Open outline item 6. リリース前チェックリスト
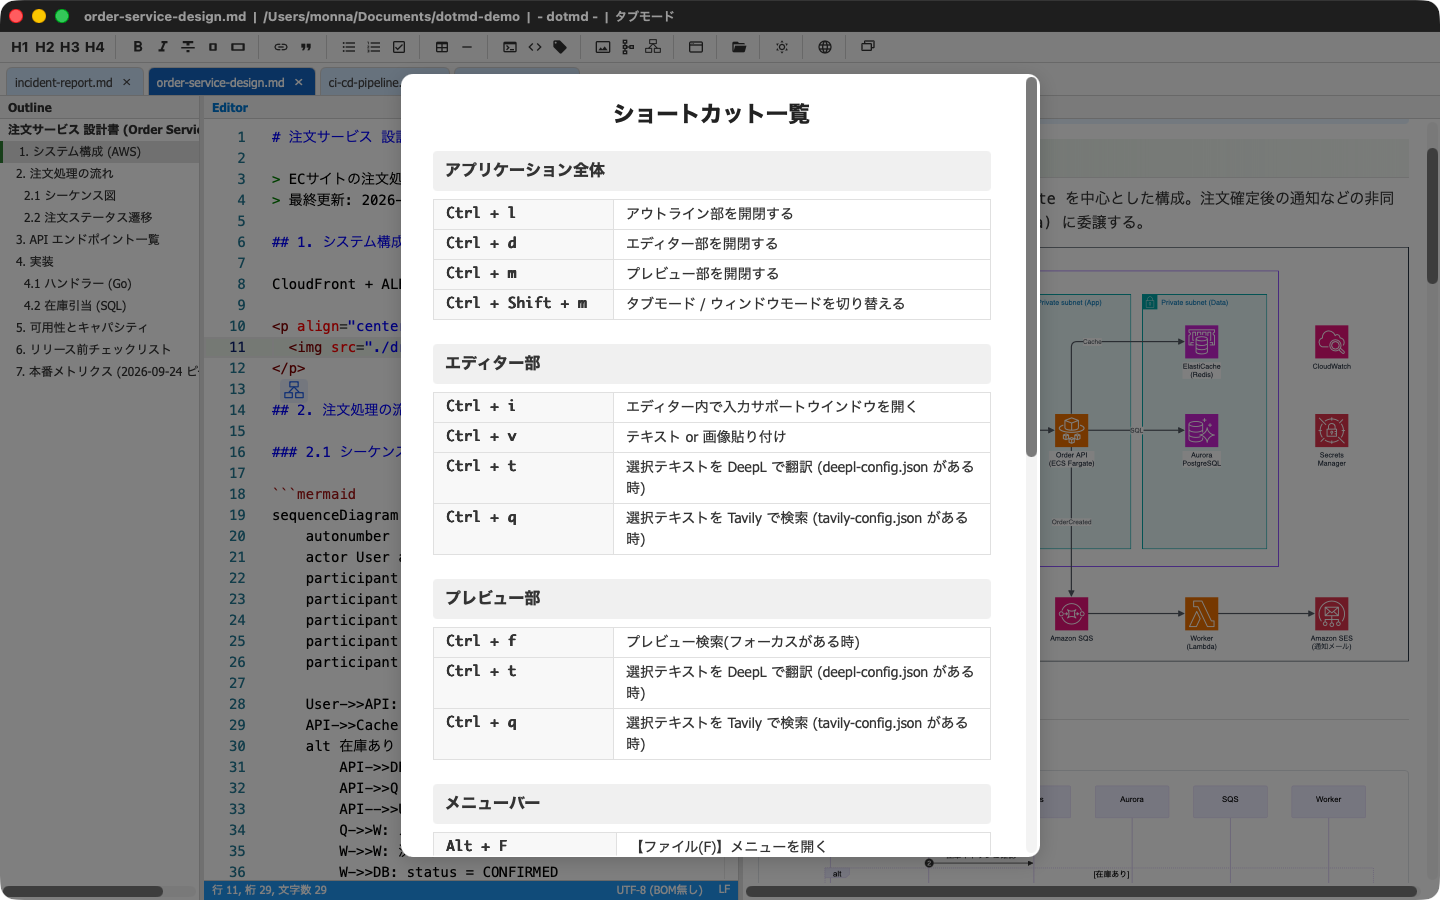The width and height of the screenshot is (1440, 900). click(100, 350)
